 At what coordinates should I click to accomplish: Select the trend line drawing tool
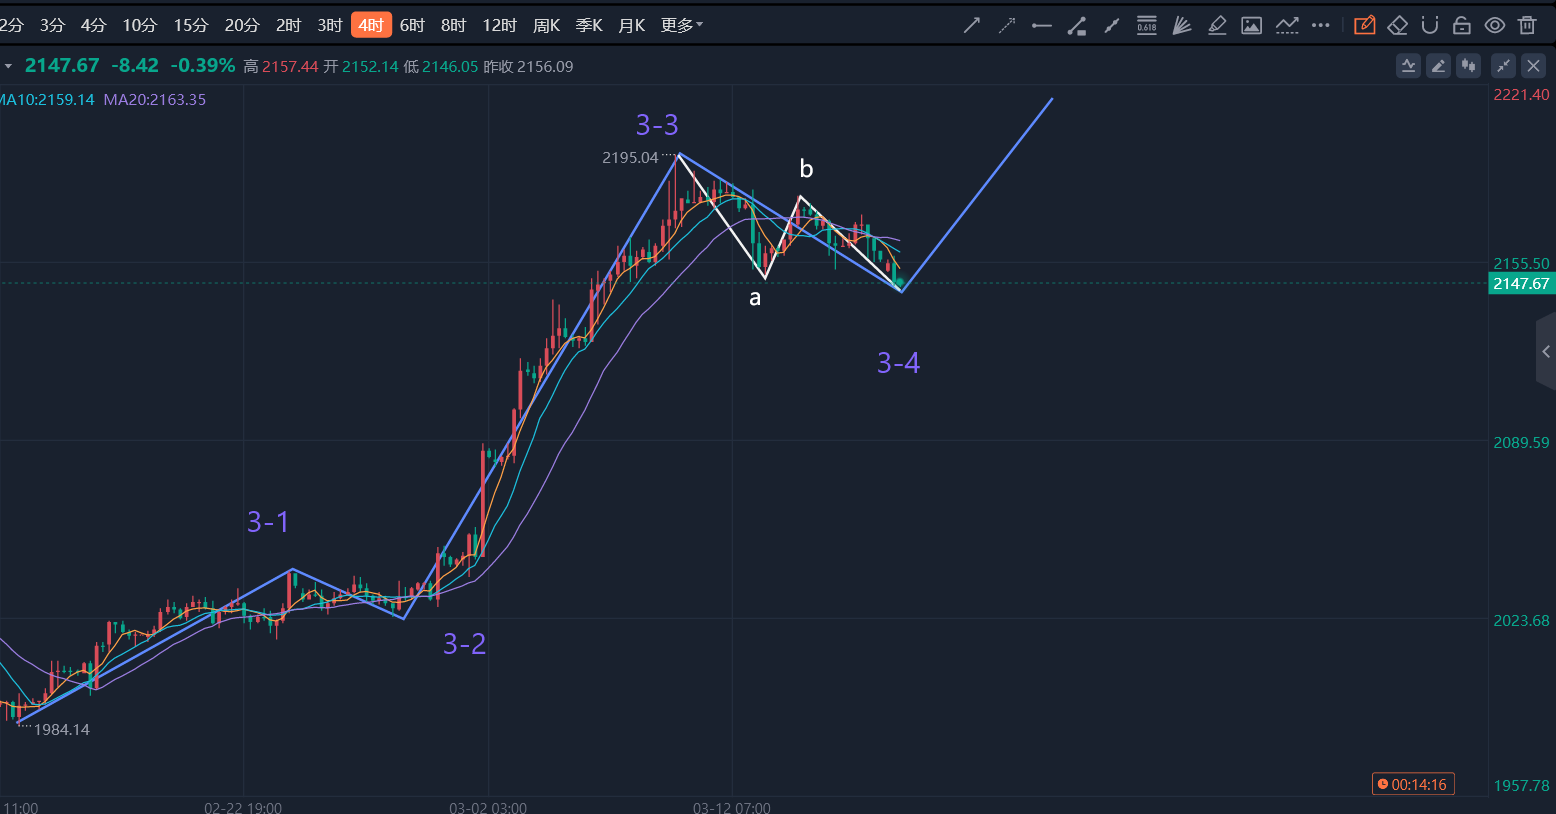(x=971, y=24)
